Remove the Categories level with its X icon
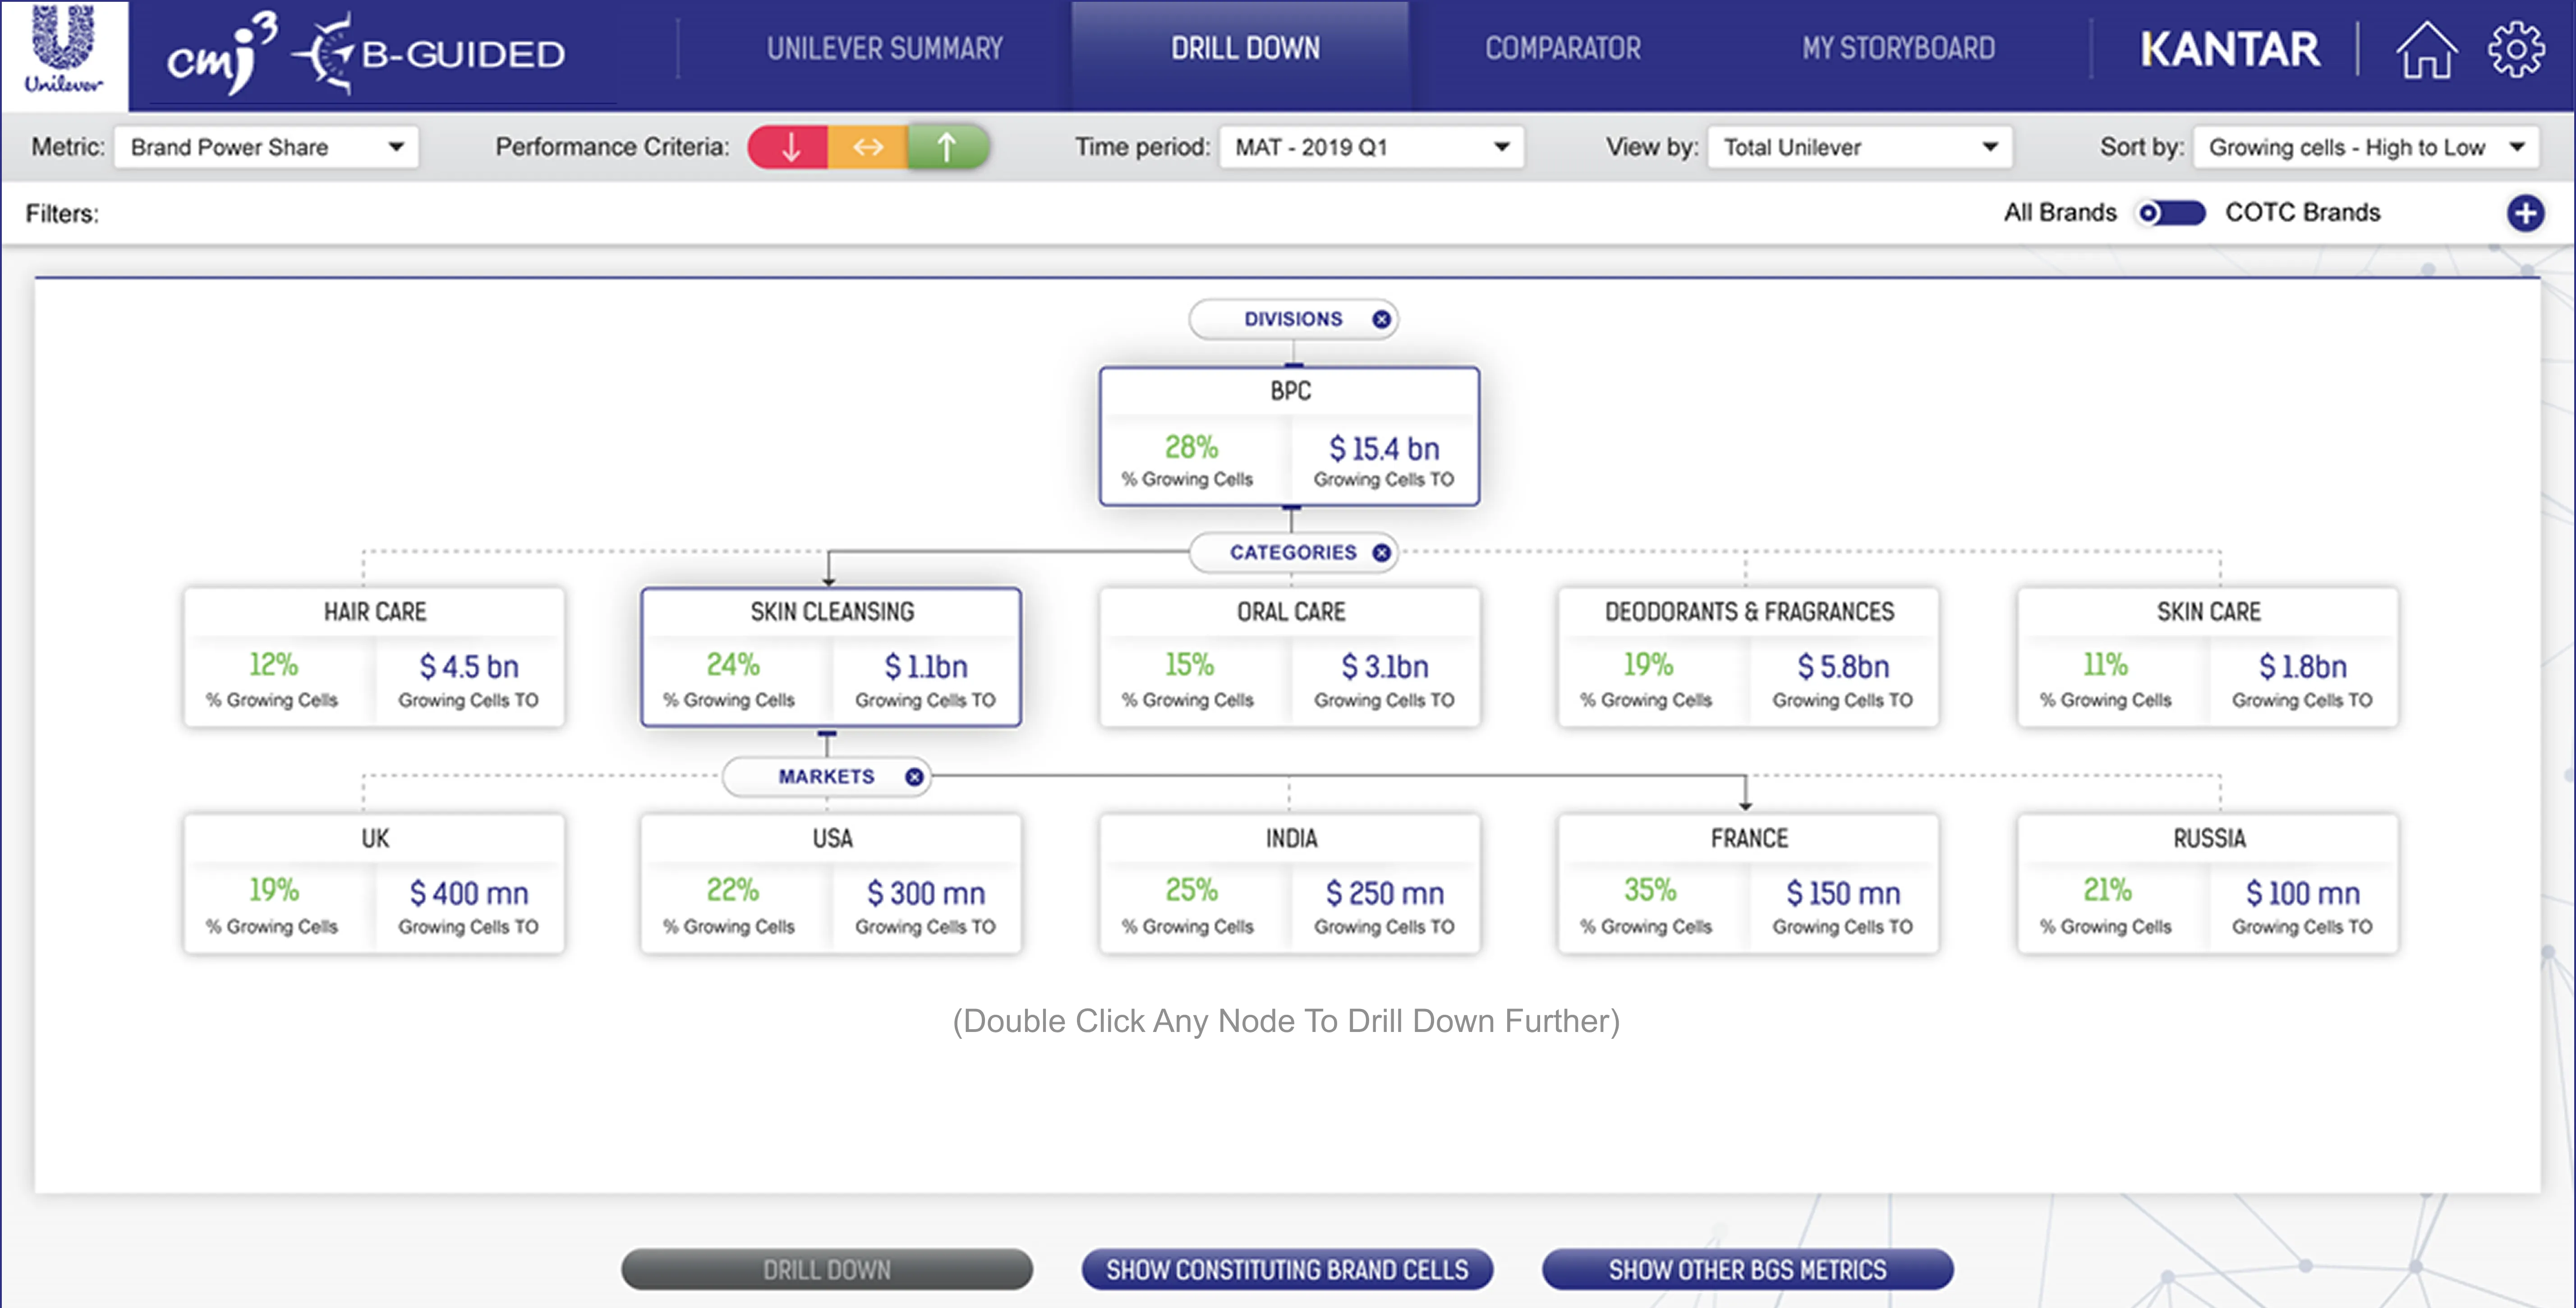 point(1381,552)
